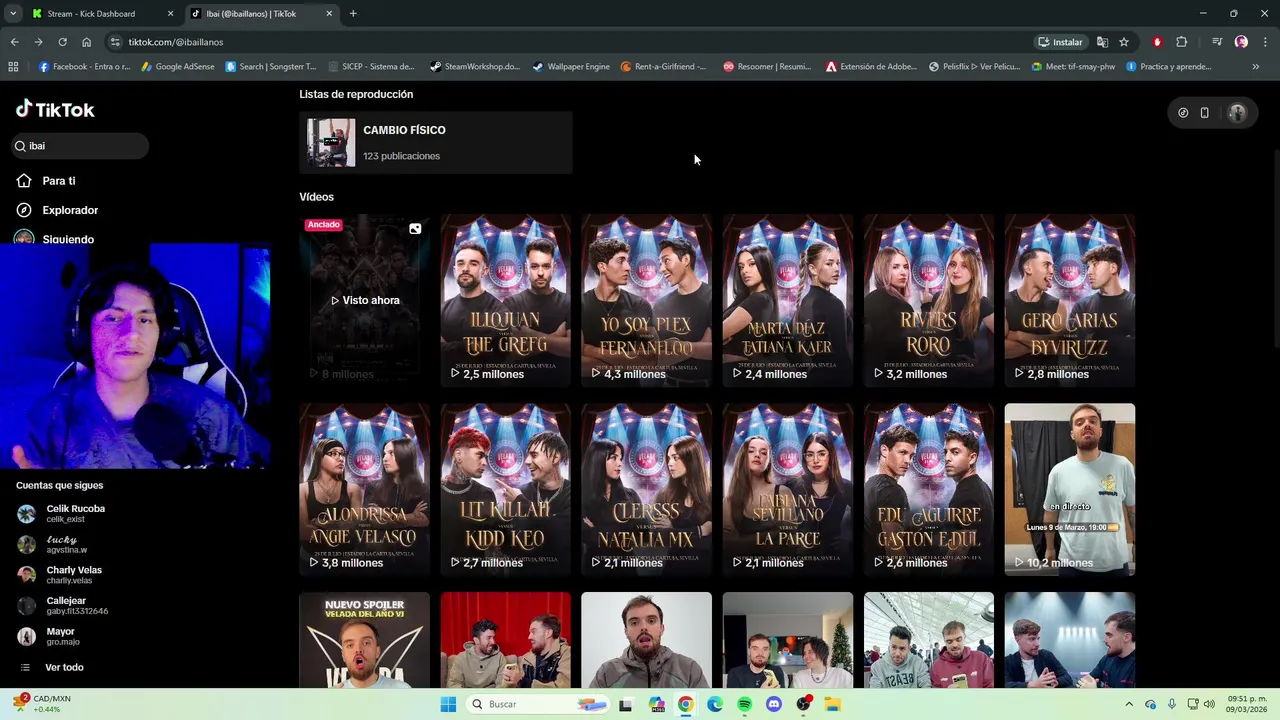Click the phone app icon in top-right pill
This screenshot has width=1280, height=720.
point(1204,113)
